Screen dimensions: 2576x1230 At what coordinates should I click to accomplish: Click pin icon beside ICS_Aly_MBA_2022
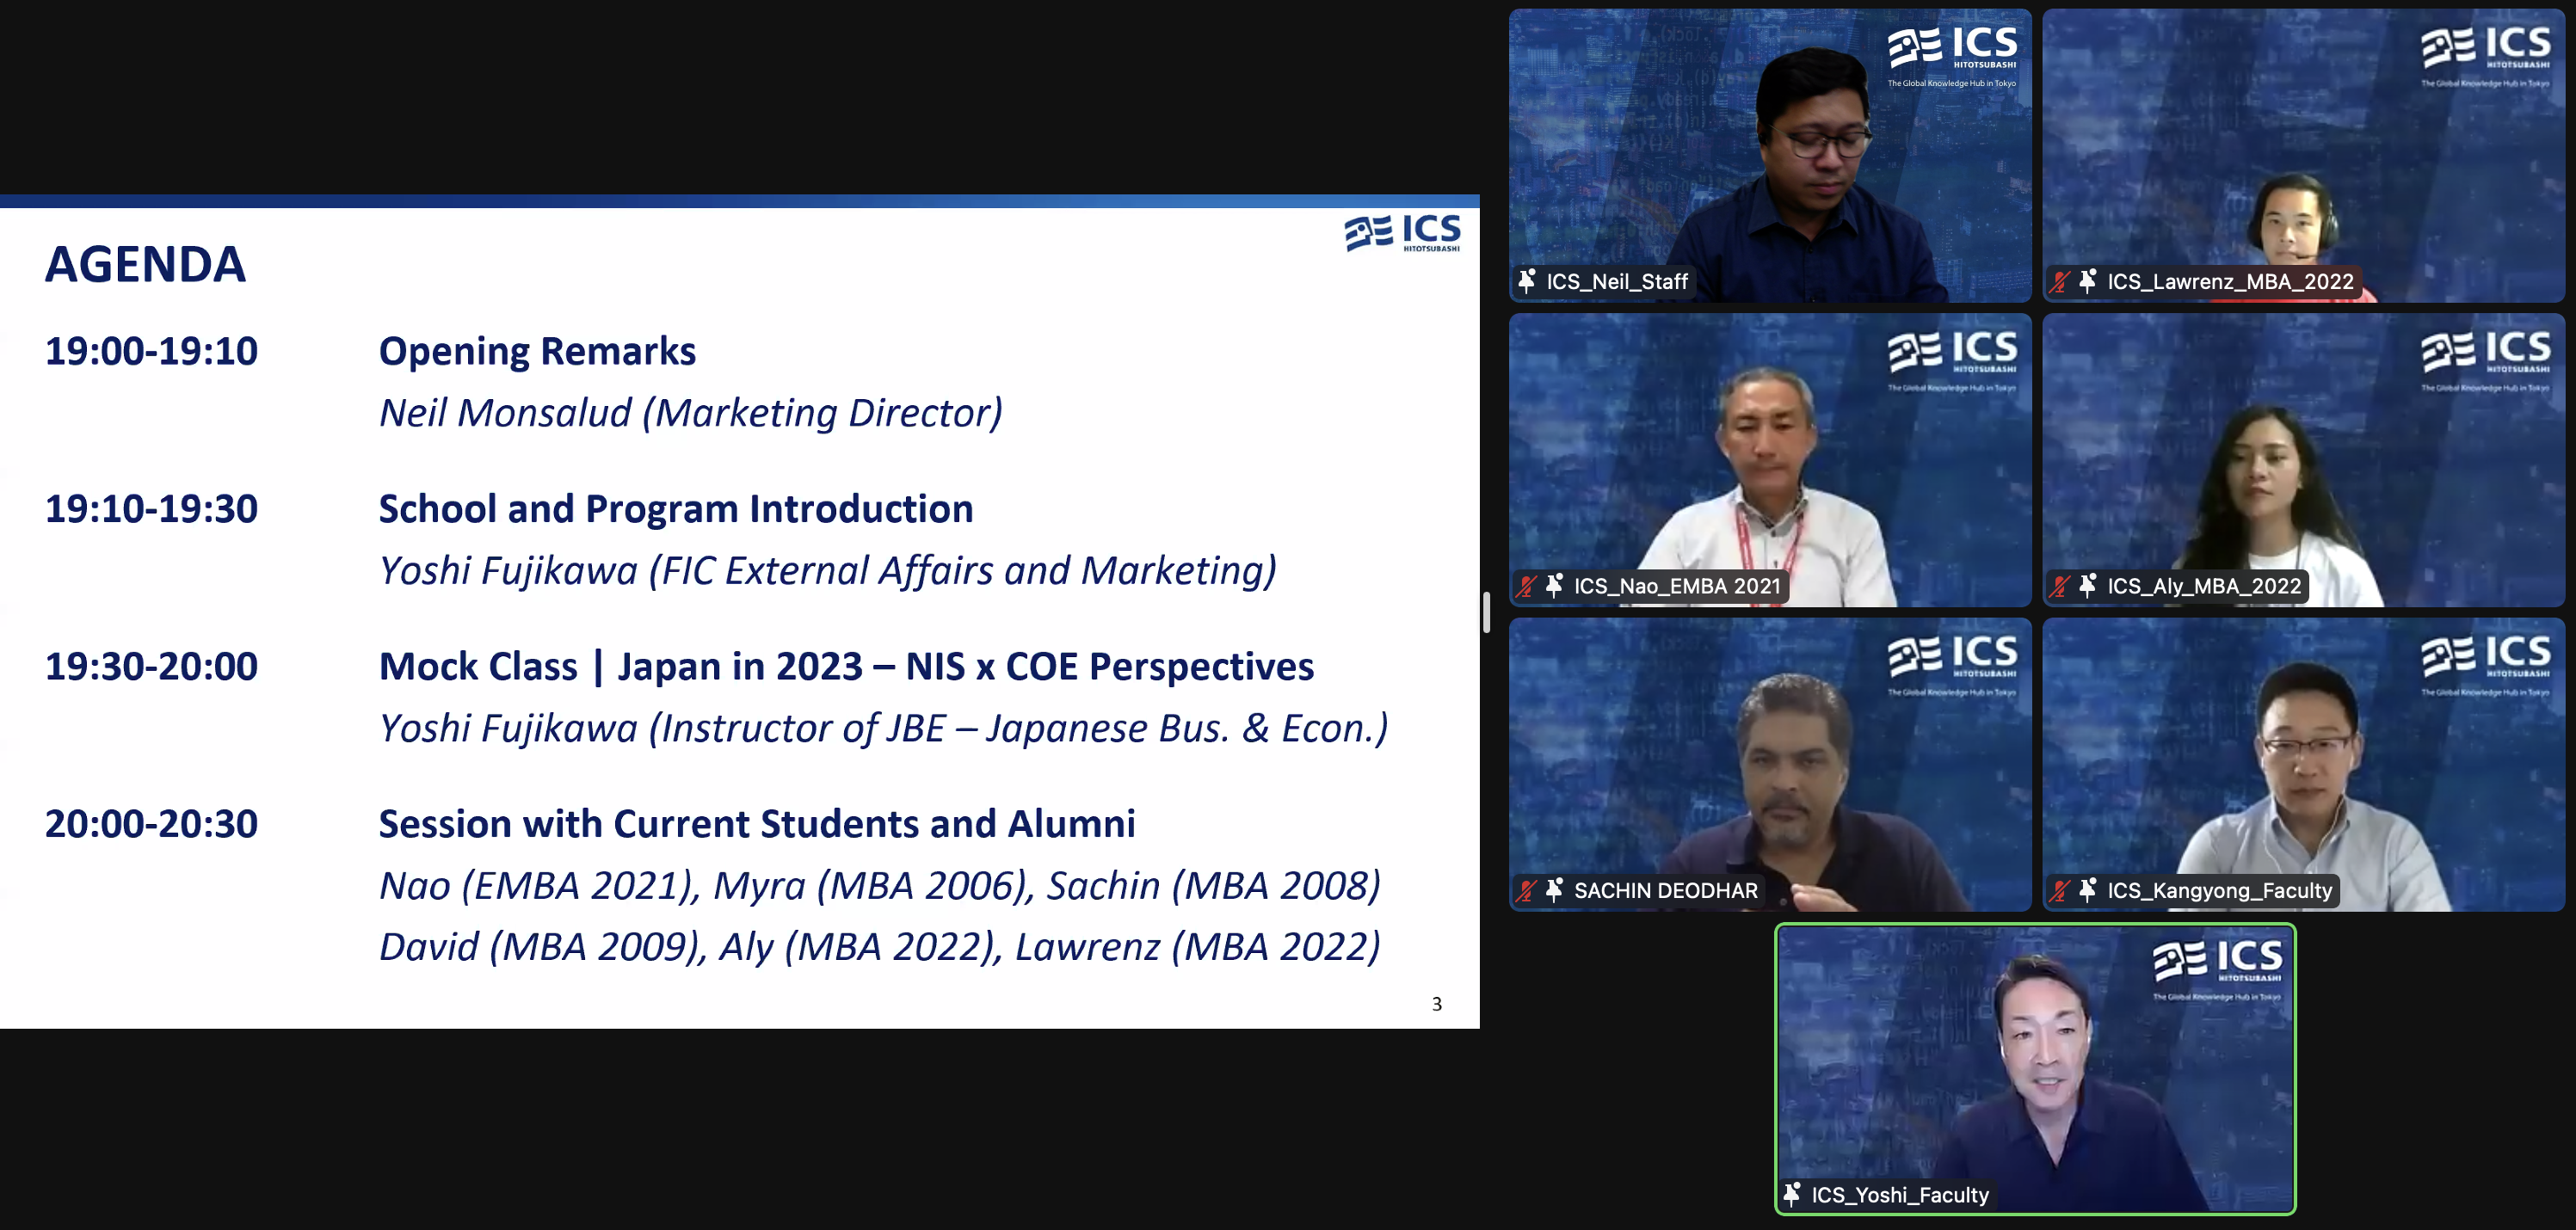(2087, 586)
